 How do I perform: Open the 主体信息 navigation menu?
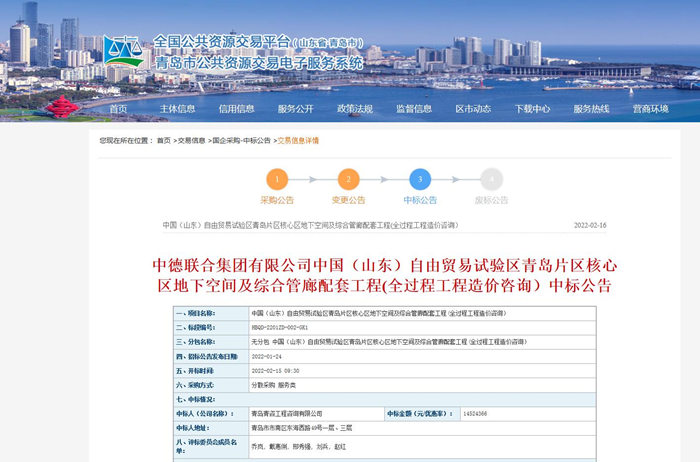coord(178,109)
